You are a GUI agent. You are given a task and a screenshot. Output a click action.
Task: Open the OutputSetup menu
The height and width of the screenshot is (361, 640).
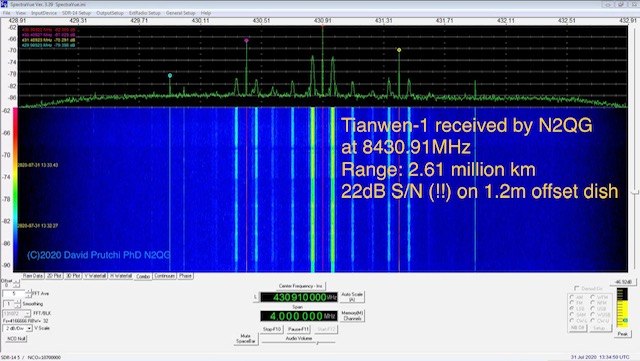coord(109,13)
